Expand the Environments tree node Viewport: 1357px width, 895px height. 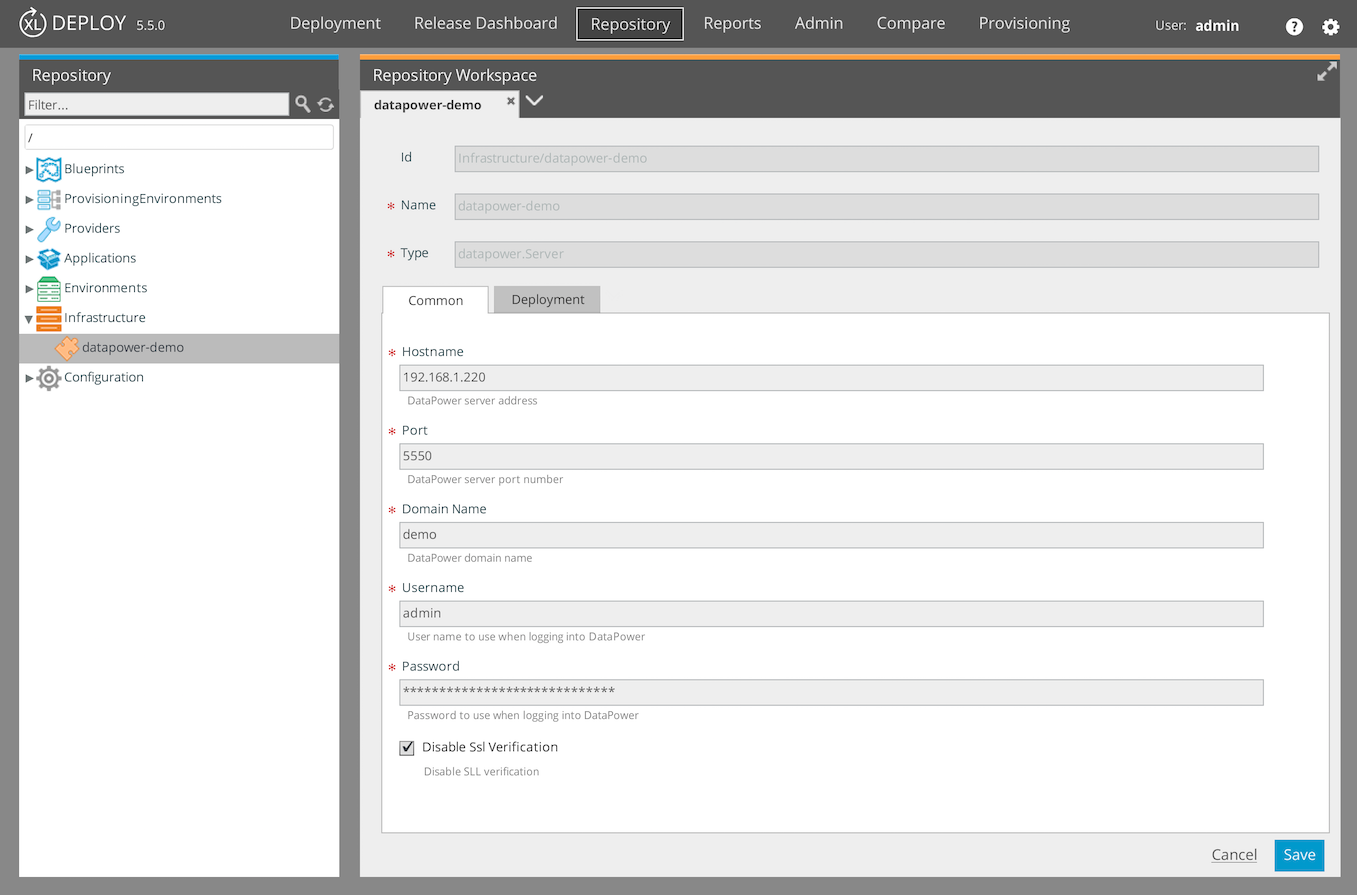click(30, 289)
